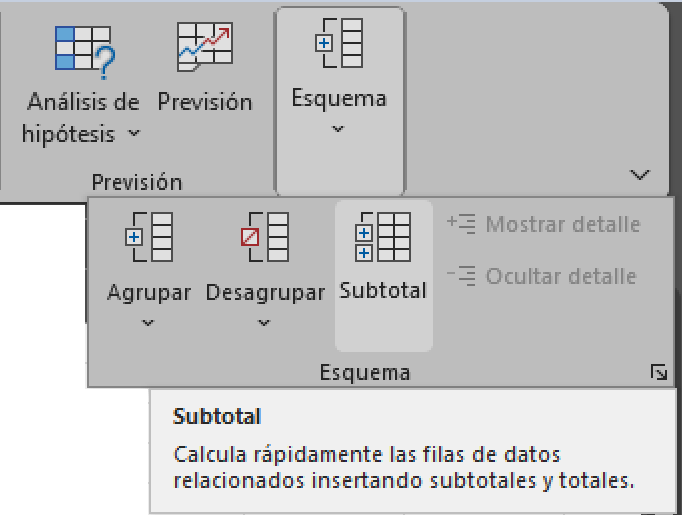Screen dimensions: 682x515
Task: Click the Agrupar text label
Action: pyautogui.click(x=149, y=293)
